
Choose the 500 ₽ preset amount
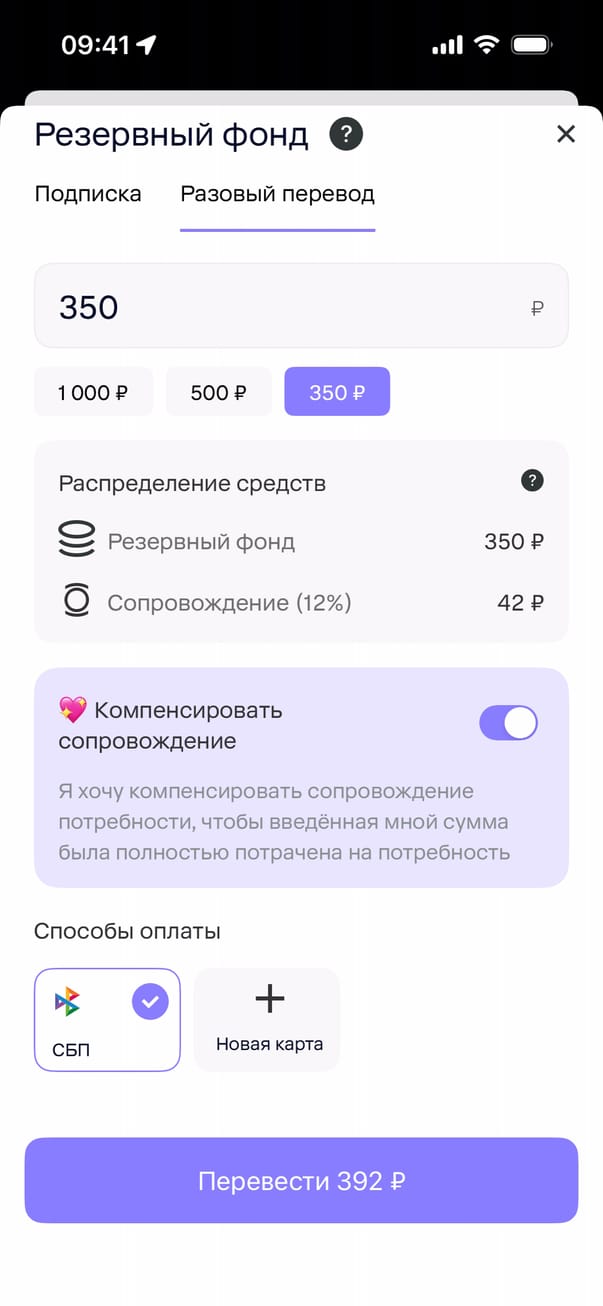218,392
